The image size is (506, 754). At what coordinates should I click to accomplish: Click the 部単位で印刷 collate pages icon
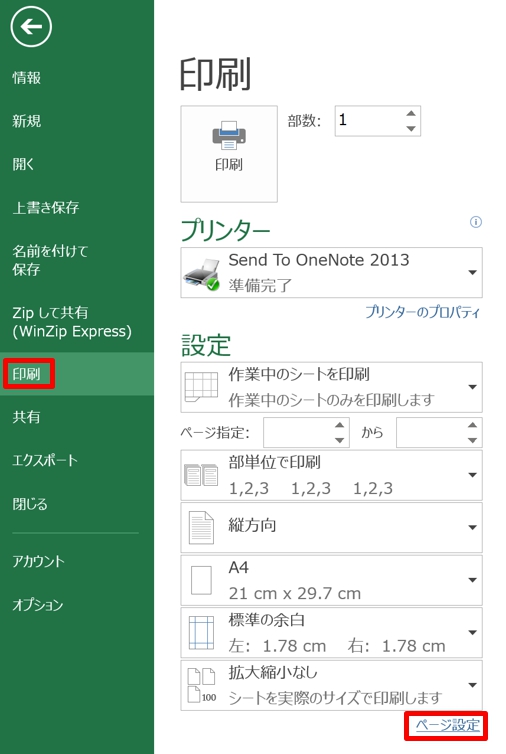202,475
